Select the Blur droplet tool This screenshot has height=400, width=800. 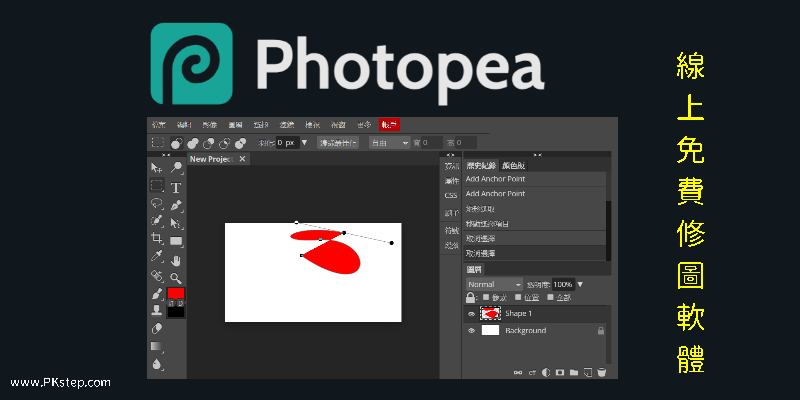[x=157, y=364]
